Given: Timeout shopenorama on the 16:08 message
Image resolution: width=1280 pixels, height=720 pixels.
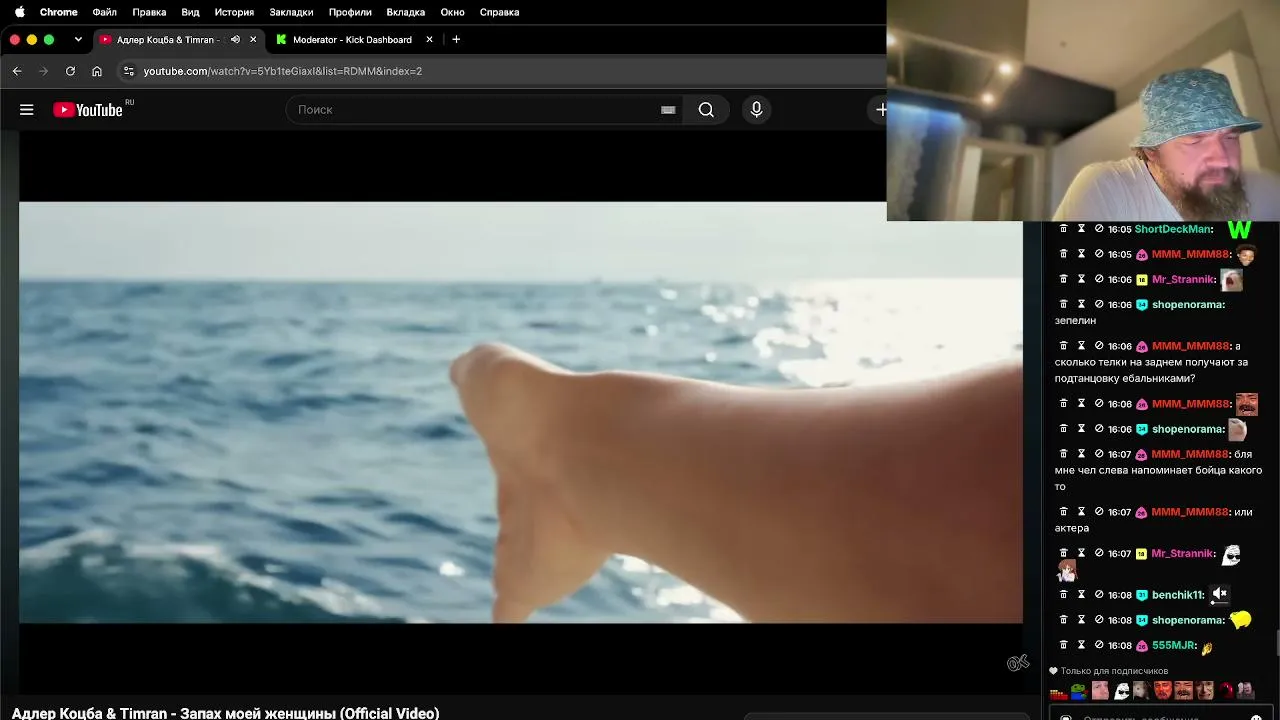Looking at the screenshot, I should coord(1081,620).
